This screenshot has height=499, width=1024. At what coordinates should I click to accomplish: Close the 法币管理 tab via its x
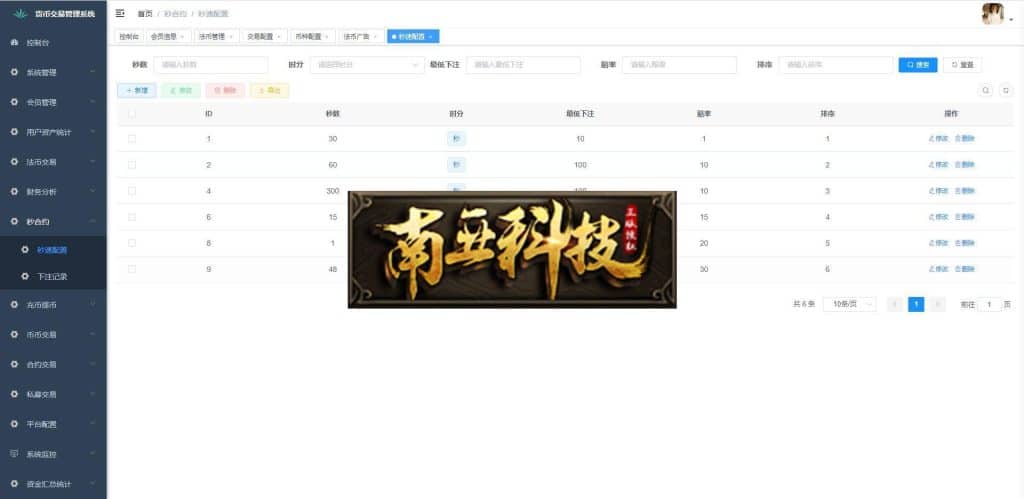pyautogui.click(x=231, y=37)
